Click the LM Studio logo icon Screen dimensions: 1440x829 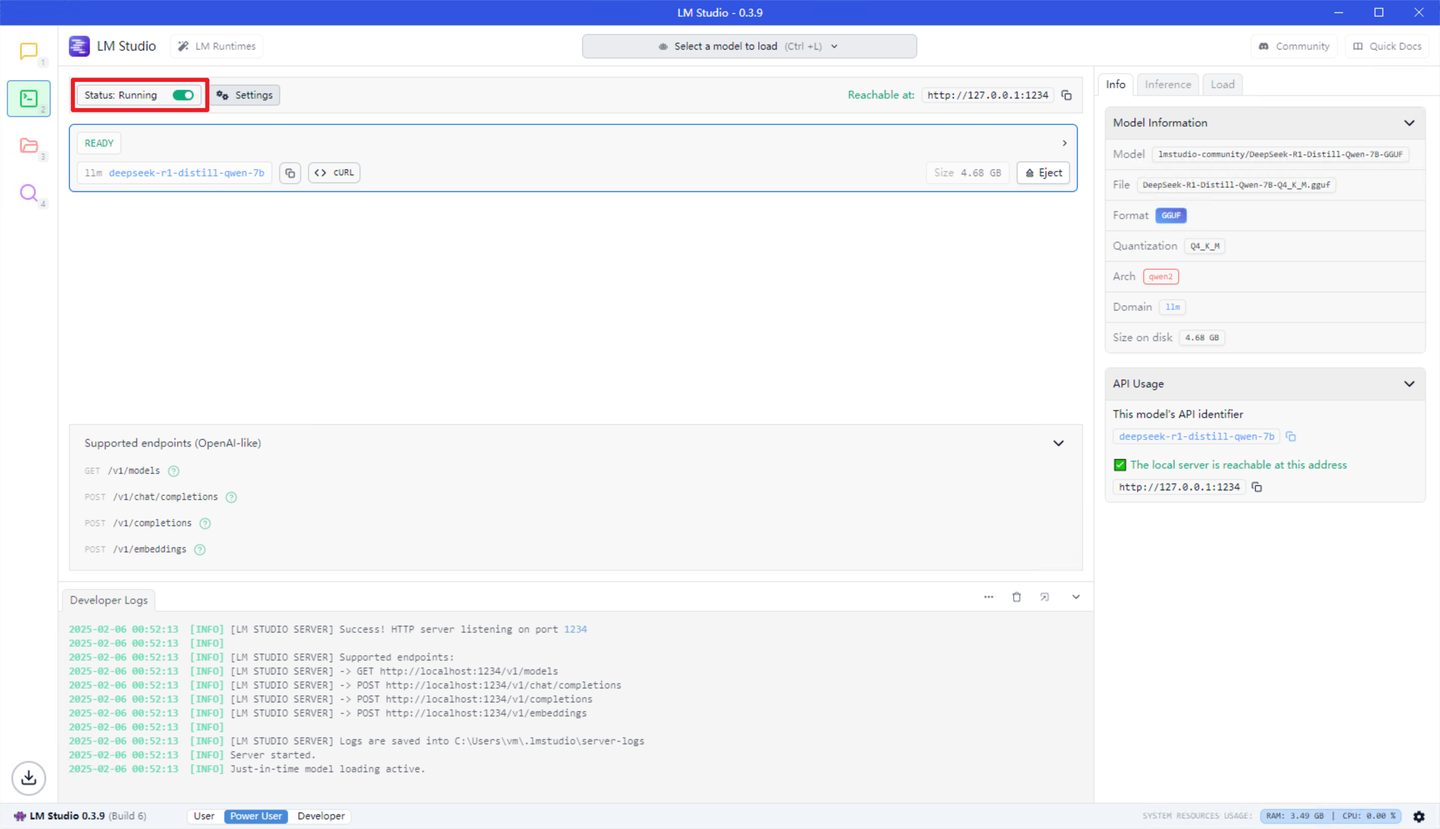[x=79, y=46]
